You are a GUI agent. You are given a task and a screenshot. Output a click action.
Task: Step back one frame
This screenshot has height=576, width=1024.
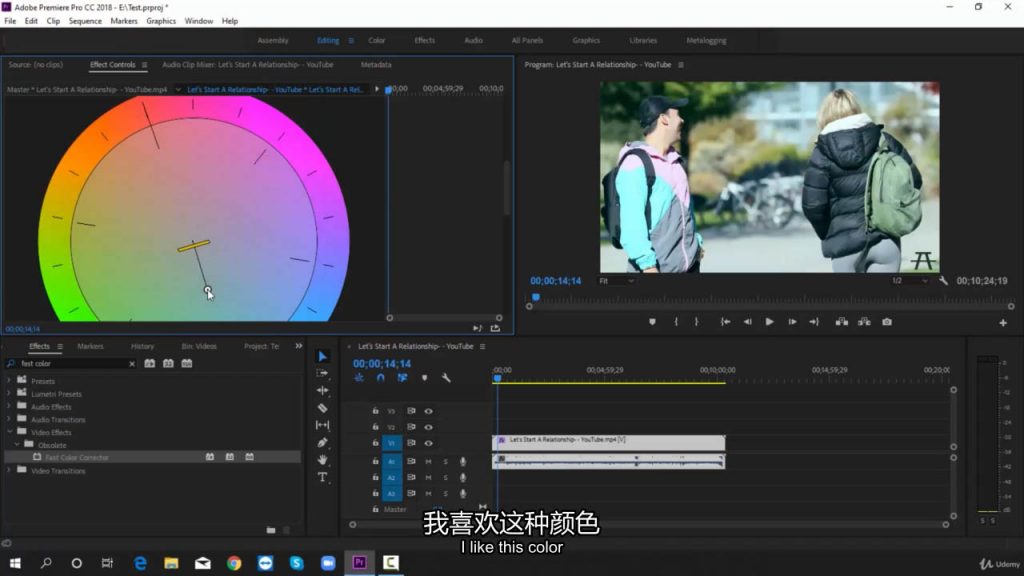747,322
